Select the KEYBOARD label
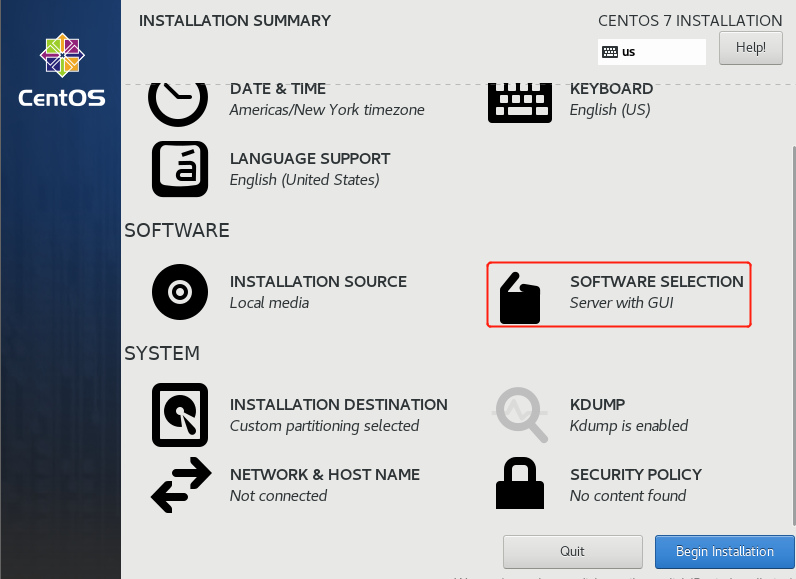Viewport: 796px width, 579px height. coord(611,89)
